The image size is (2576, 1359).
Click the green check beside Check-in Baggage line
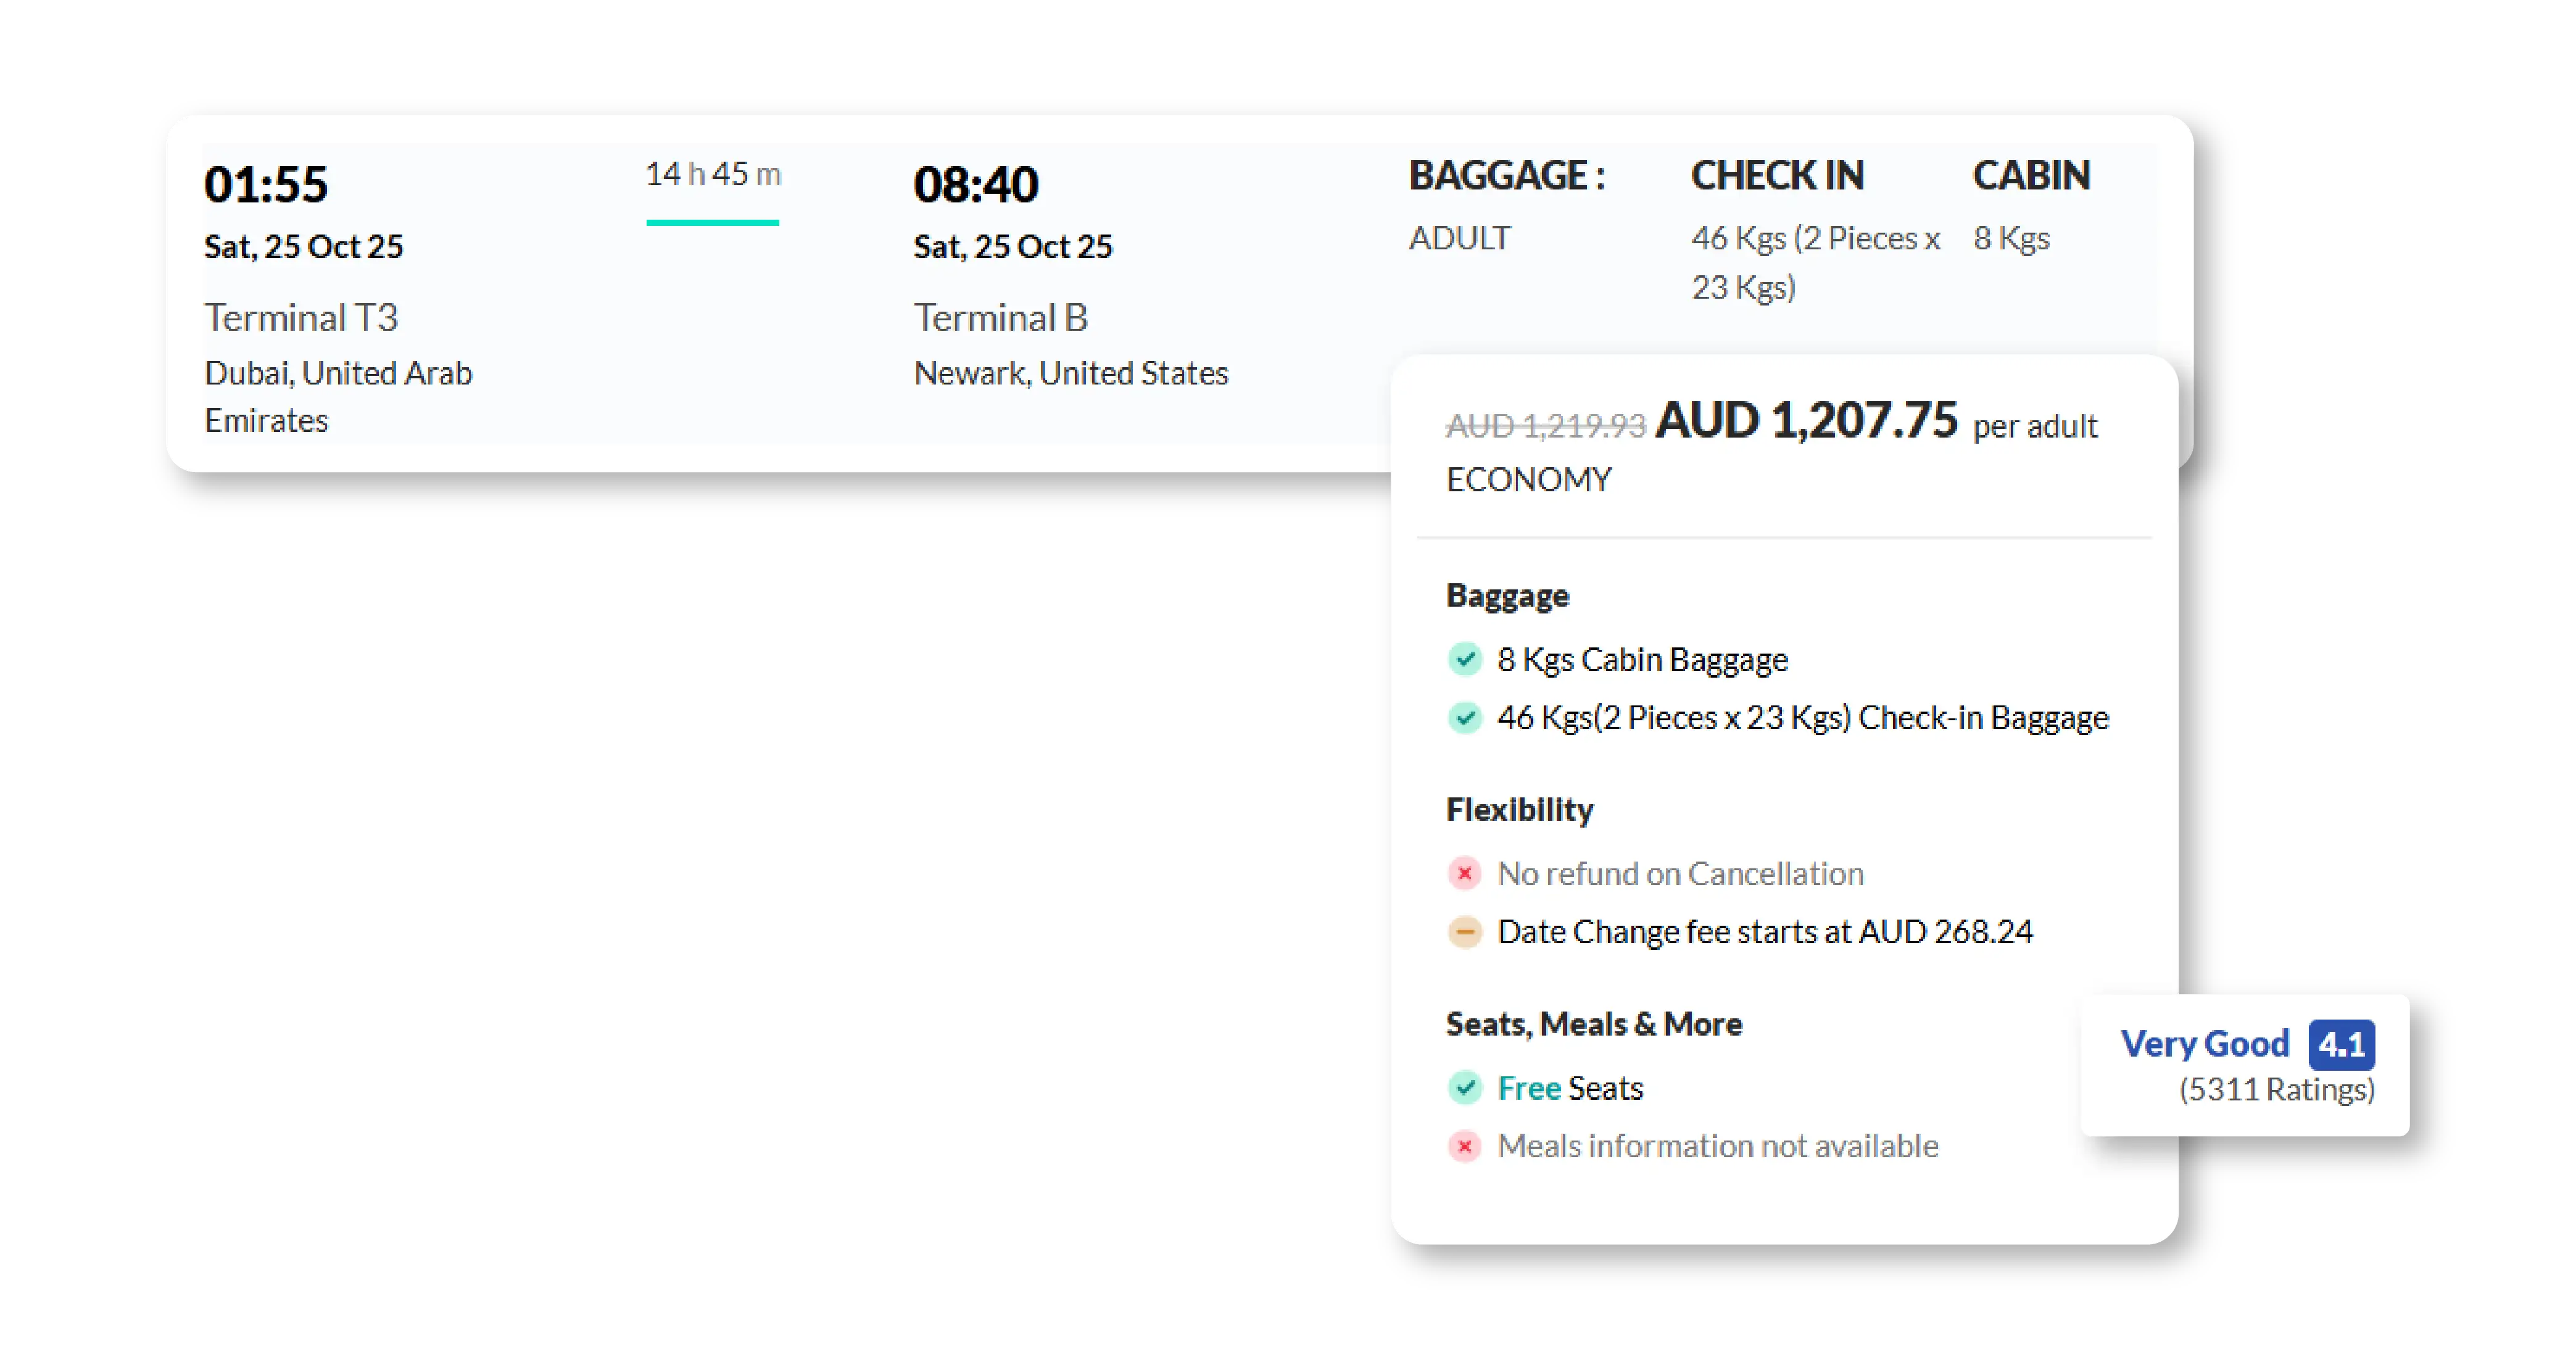tap(1465, 718)
